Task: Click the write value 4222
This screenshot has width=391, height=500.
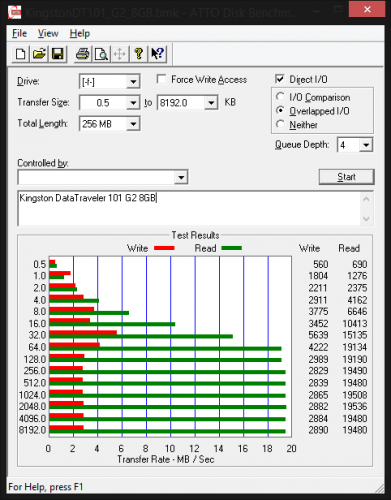Action: click(x=318, y=347)
